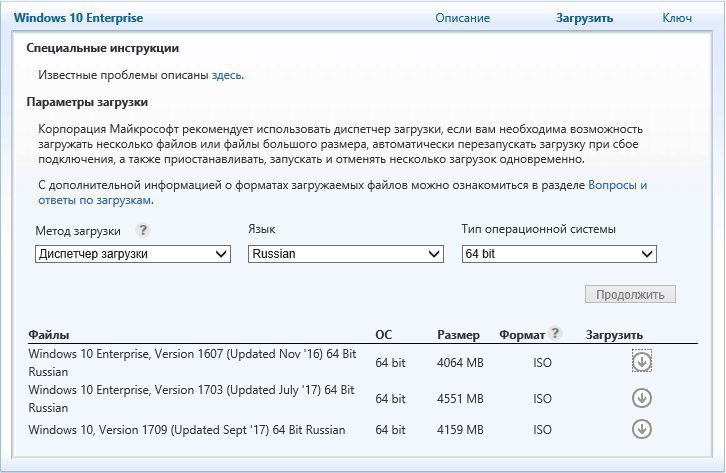Viewport: 726px width, 473px height.
Task: Select the Version 1703 file name text
Action: pos(191,398)
